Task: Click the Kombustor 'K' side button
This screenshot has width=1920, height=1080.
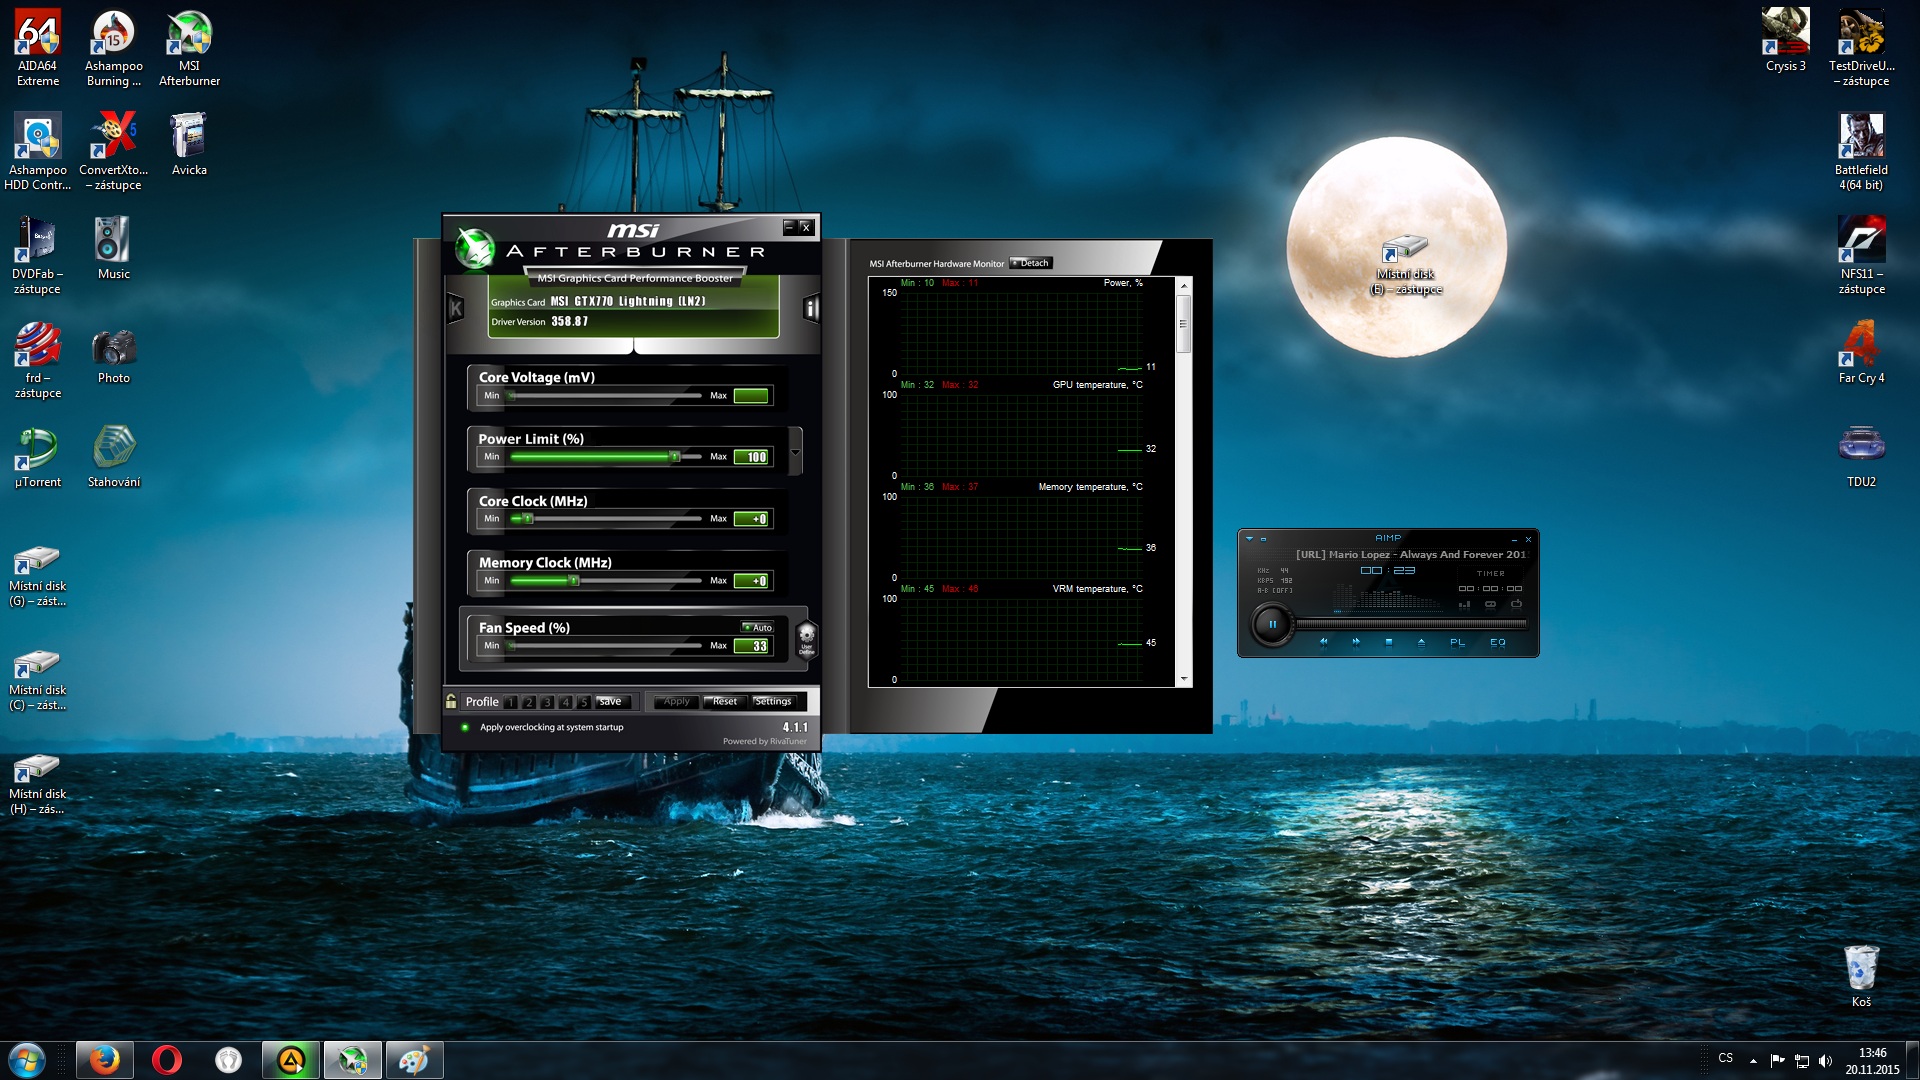Action: [x=456, y=309]
